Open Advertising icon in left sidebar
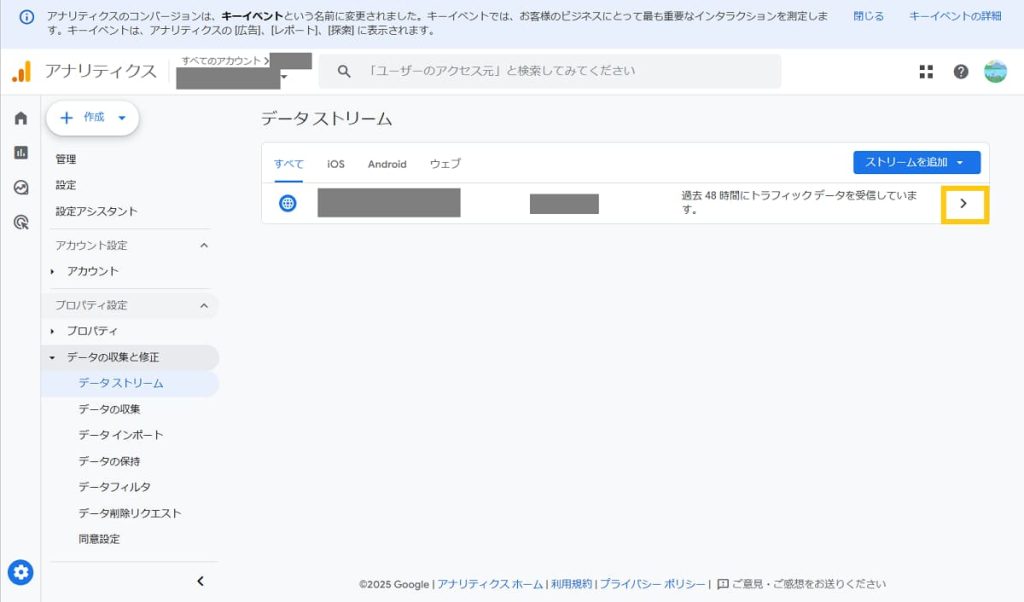This screenshot has height=602, width=1024. click(20, 222)
